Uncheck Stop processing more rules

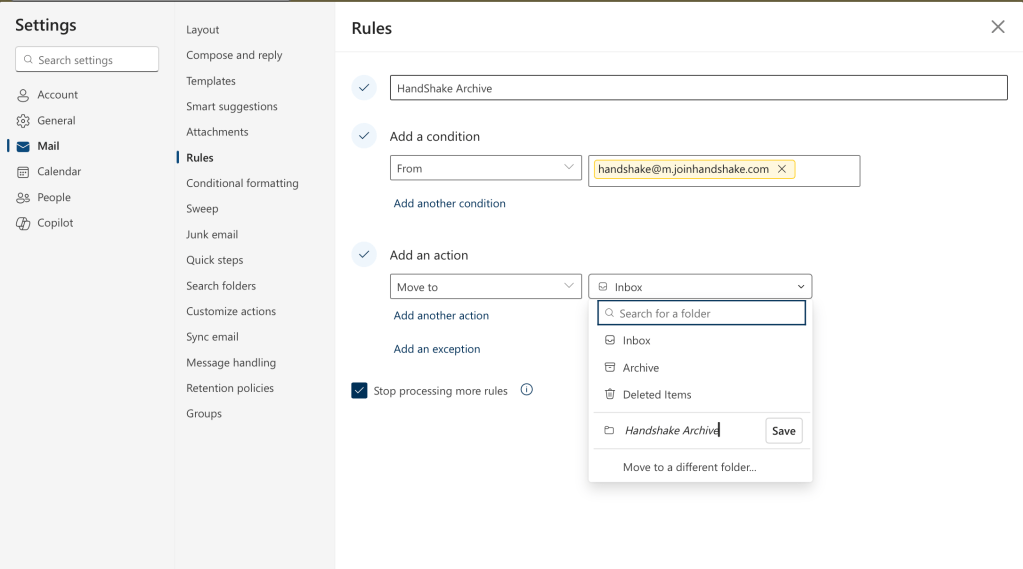(359, 390)
